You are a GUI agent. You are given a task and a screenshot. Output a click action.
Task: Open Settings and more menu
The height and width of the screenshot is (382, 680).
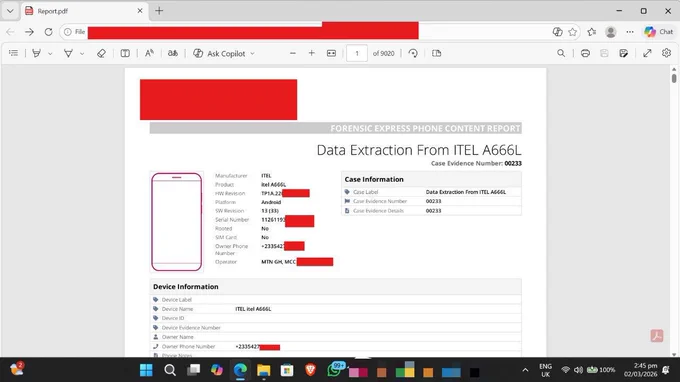[x=630, y=32]
